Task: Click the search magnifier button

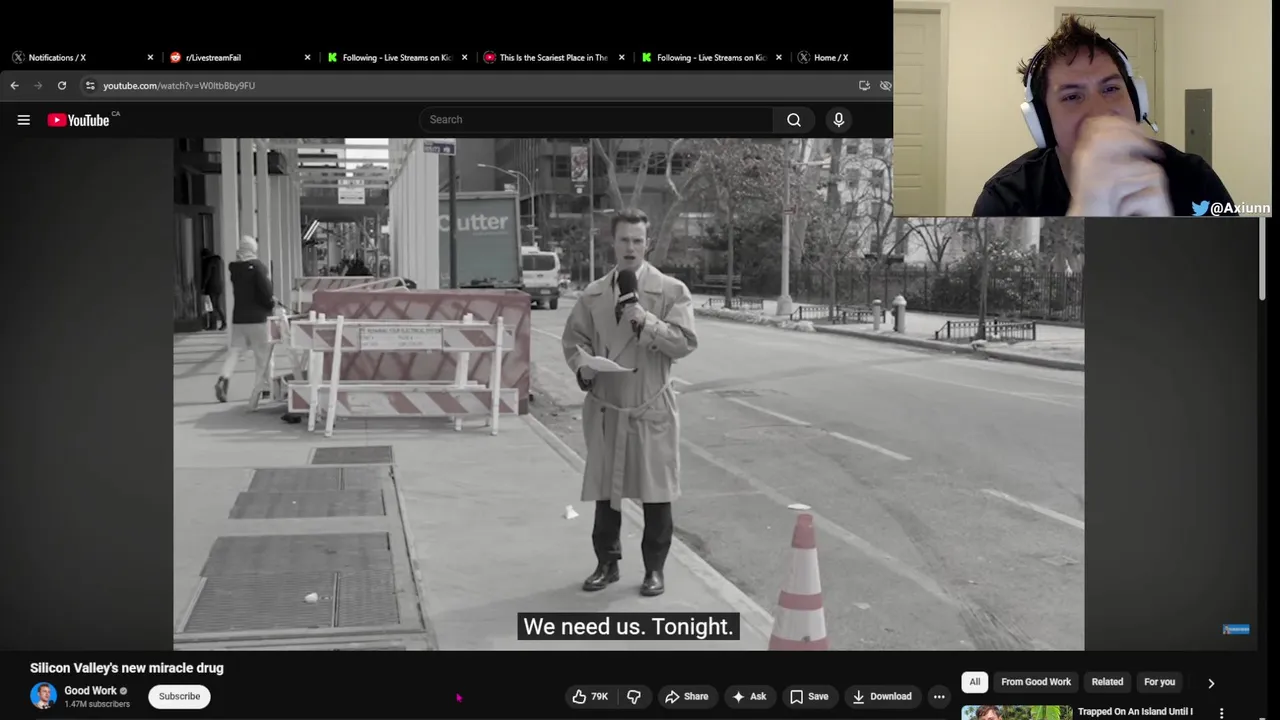Action: click(794, 120)
